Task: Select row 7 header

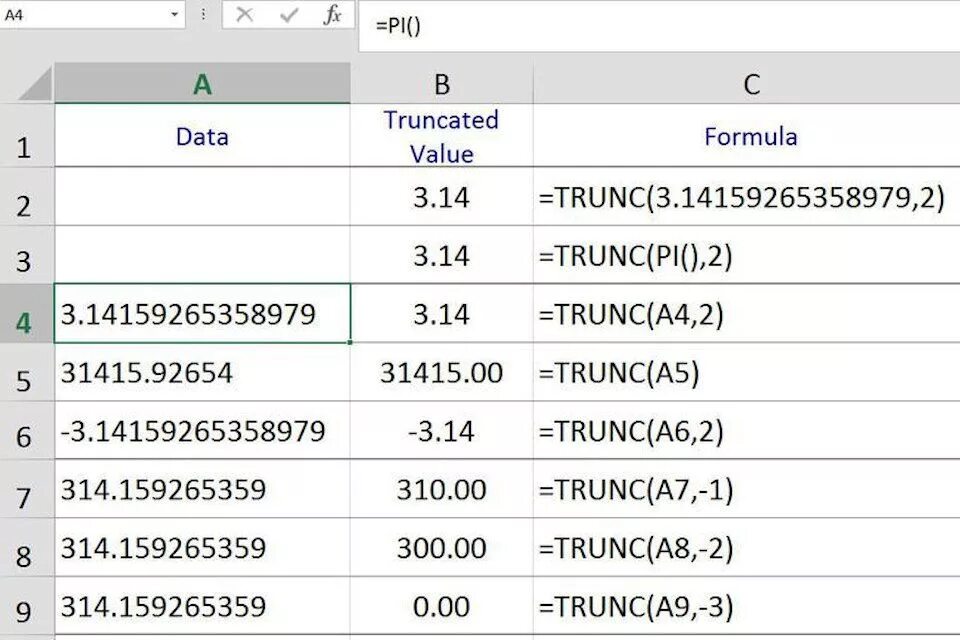Action: 26,490
